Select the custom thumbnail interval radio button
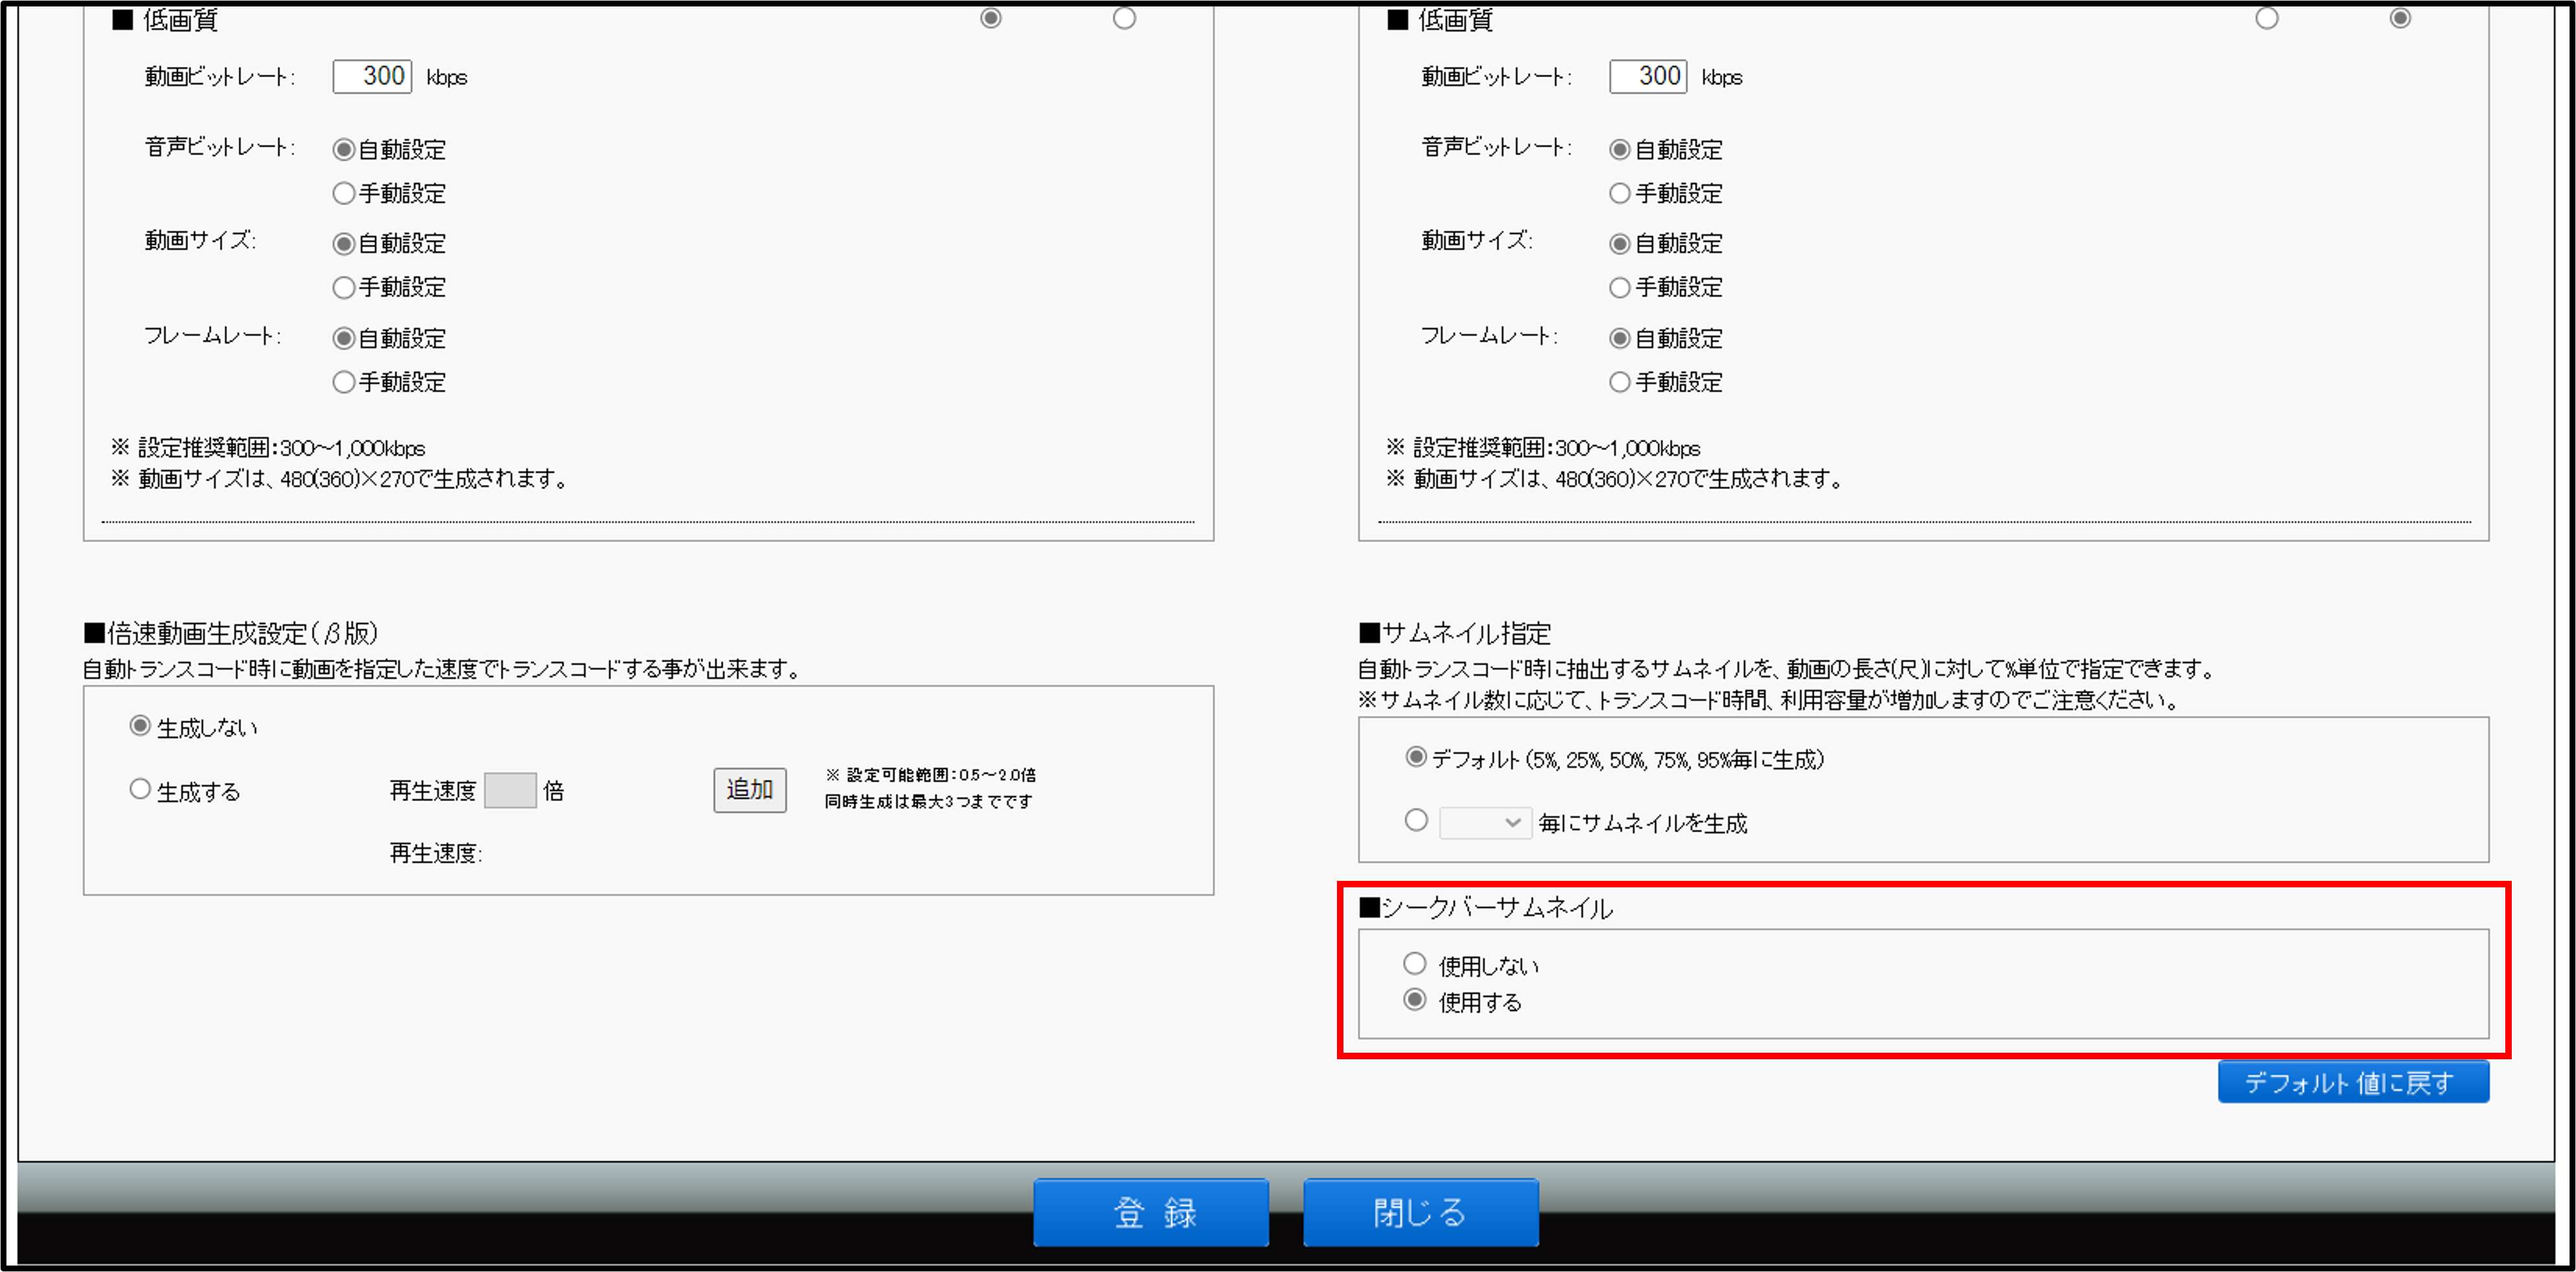 click(x=1416, y=821)
